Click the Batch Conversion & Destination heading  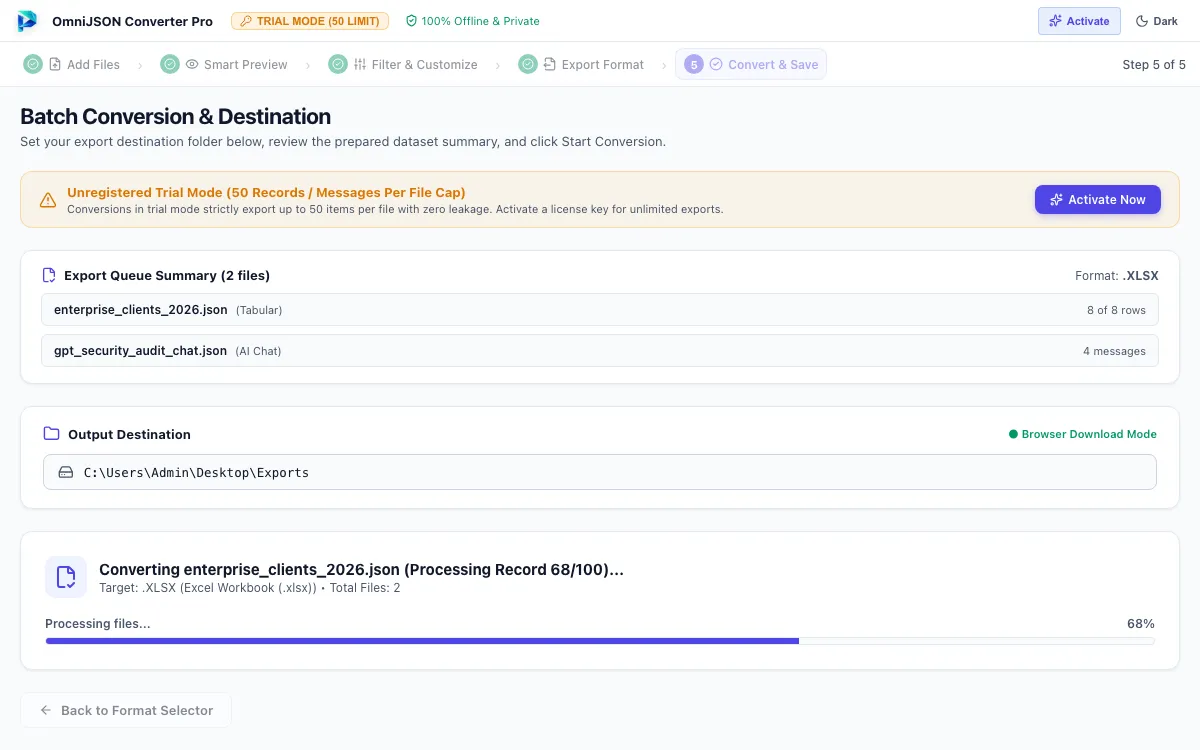click(x=176, y=117)
